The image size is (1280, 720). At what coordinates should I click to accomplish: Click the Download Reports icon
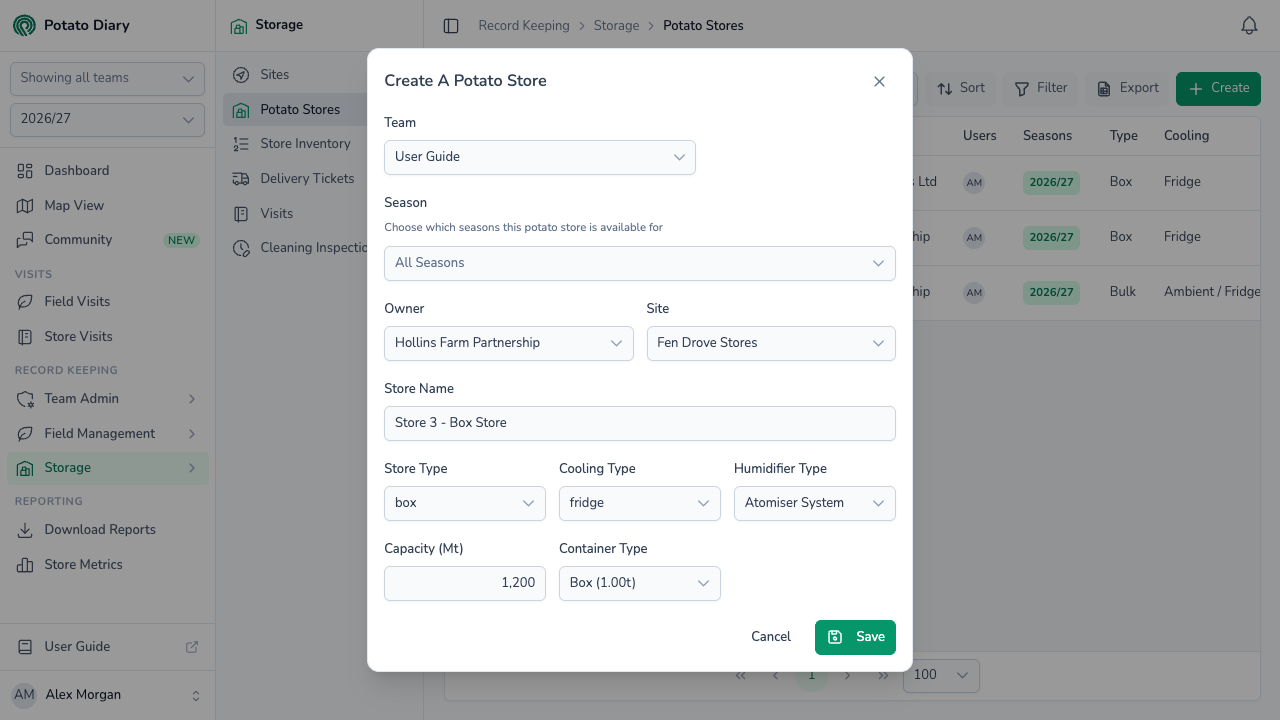(x=25, y=530)
